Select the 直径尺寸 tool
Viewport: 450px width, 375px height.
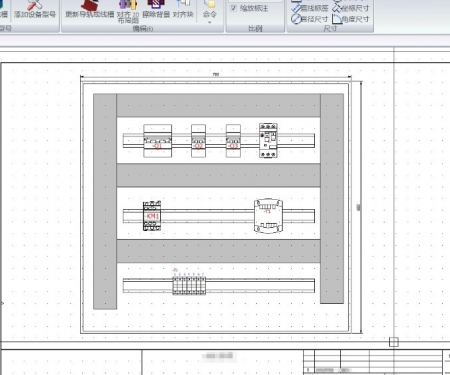[310, 19]
